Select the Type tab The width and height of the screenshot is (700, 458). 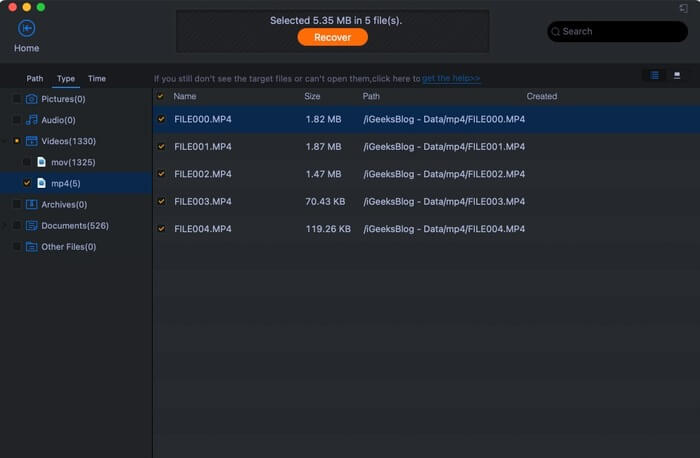click(66, 79)
